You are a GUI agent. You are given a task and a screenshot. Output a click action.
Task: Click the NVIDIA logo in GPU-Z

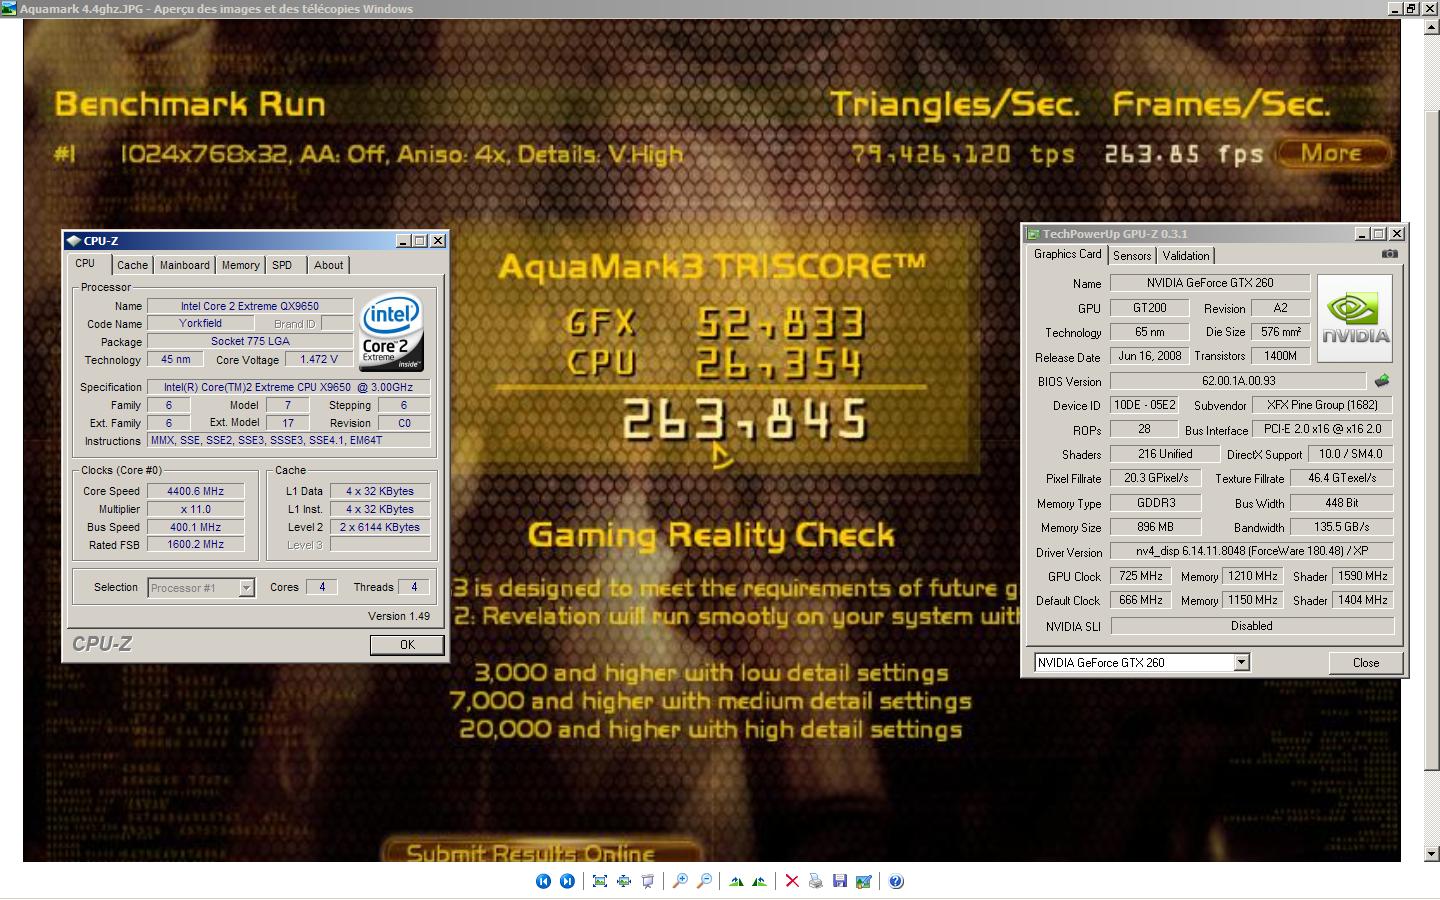[1355, 318]
